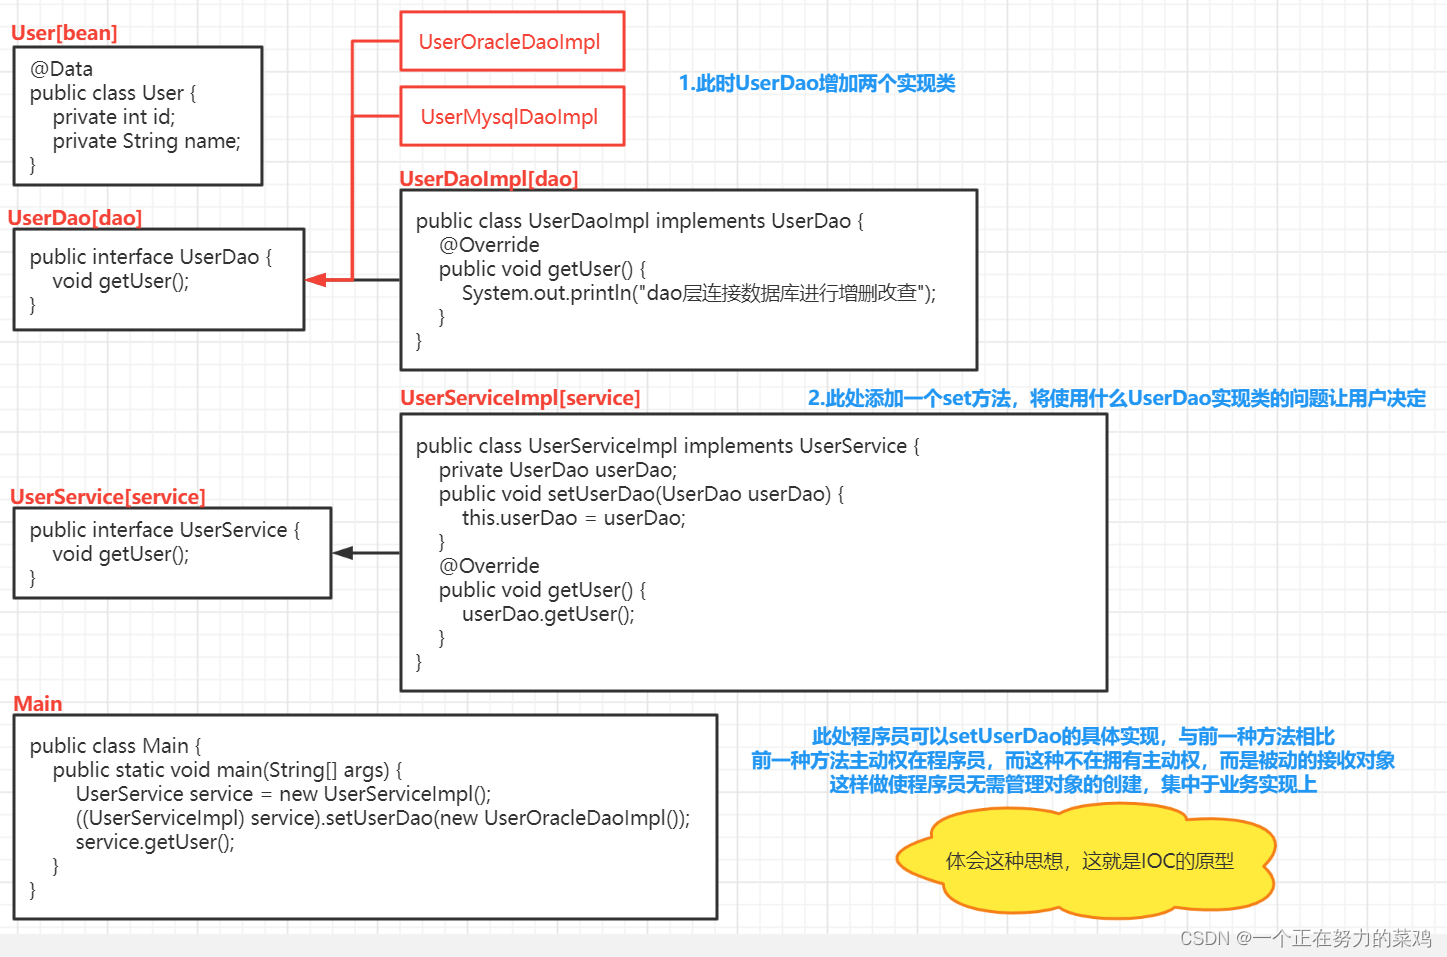Screen dimensions: 1447x957
Task: Click the Main red heading
Action: click(38, 704)
